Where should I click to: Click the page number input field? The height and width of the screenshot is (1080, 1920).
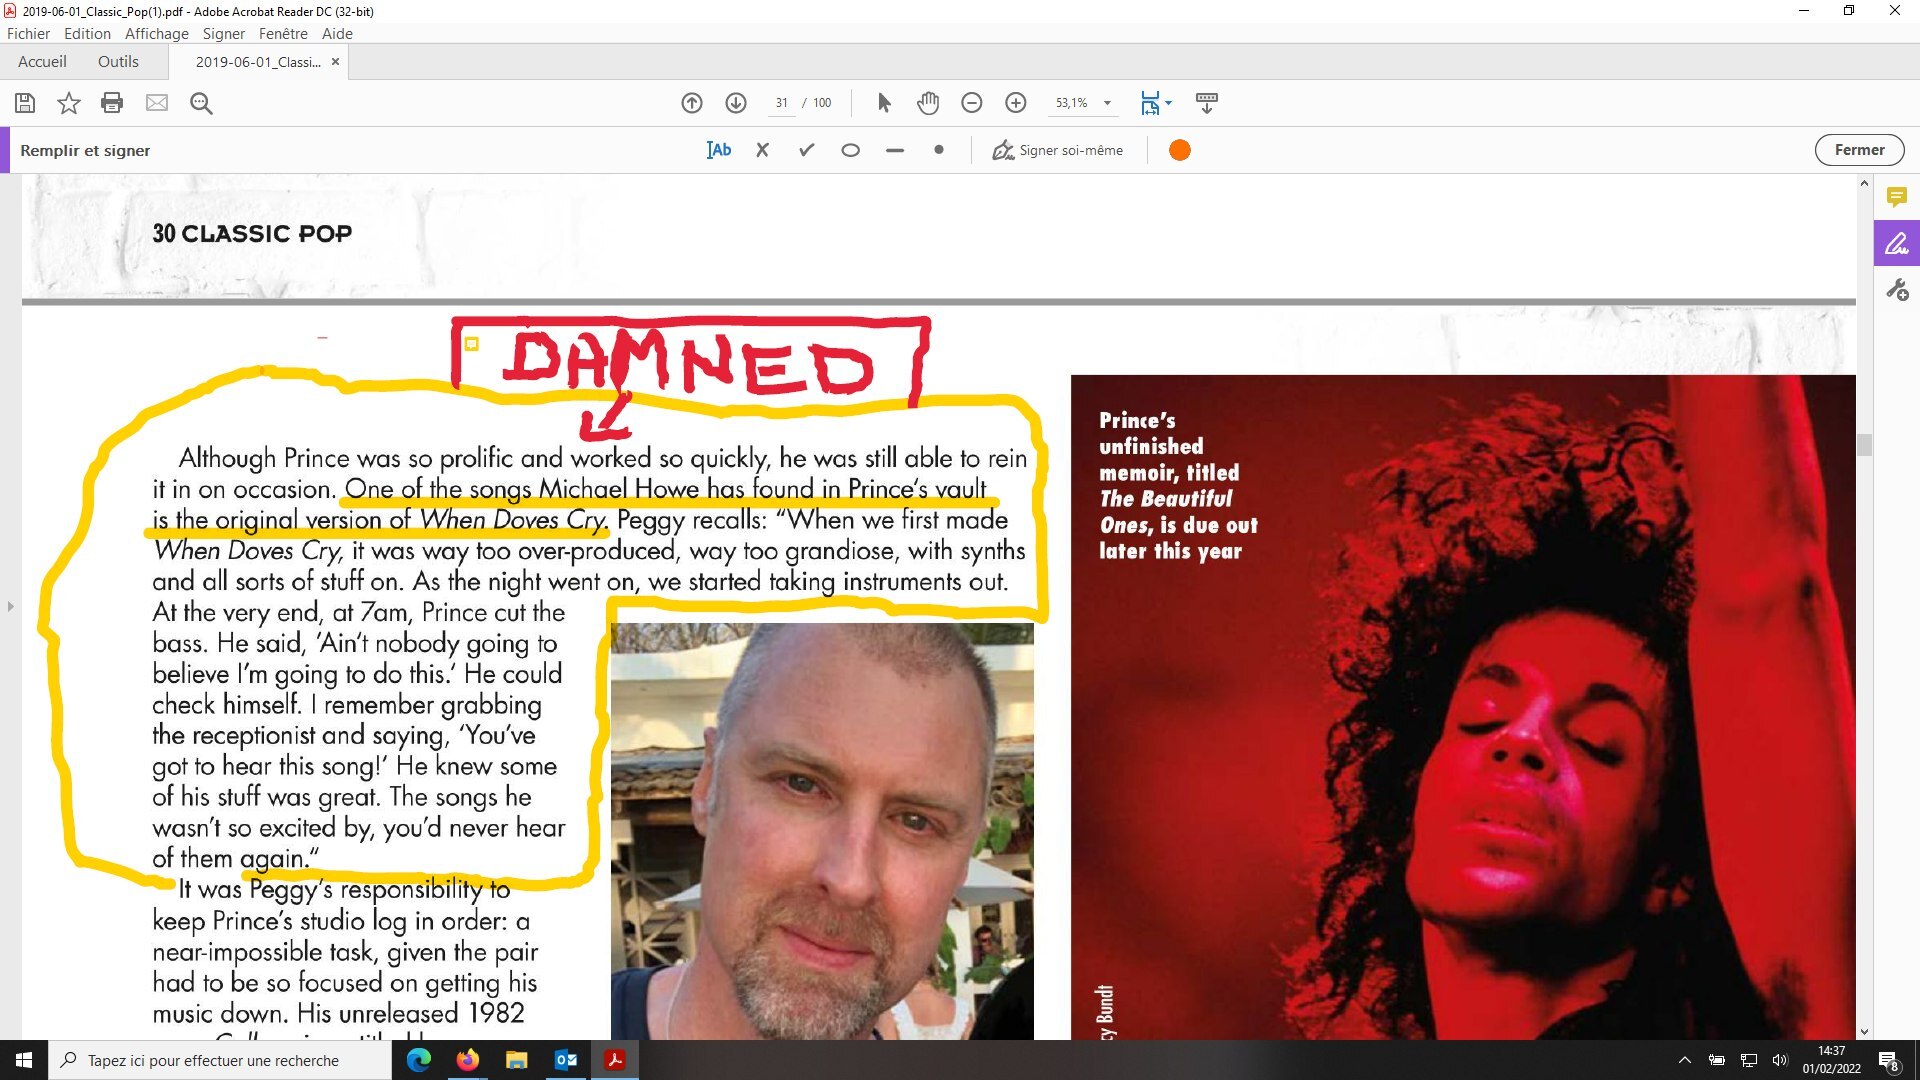tap(781, 103)
